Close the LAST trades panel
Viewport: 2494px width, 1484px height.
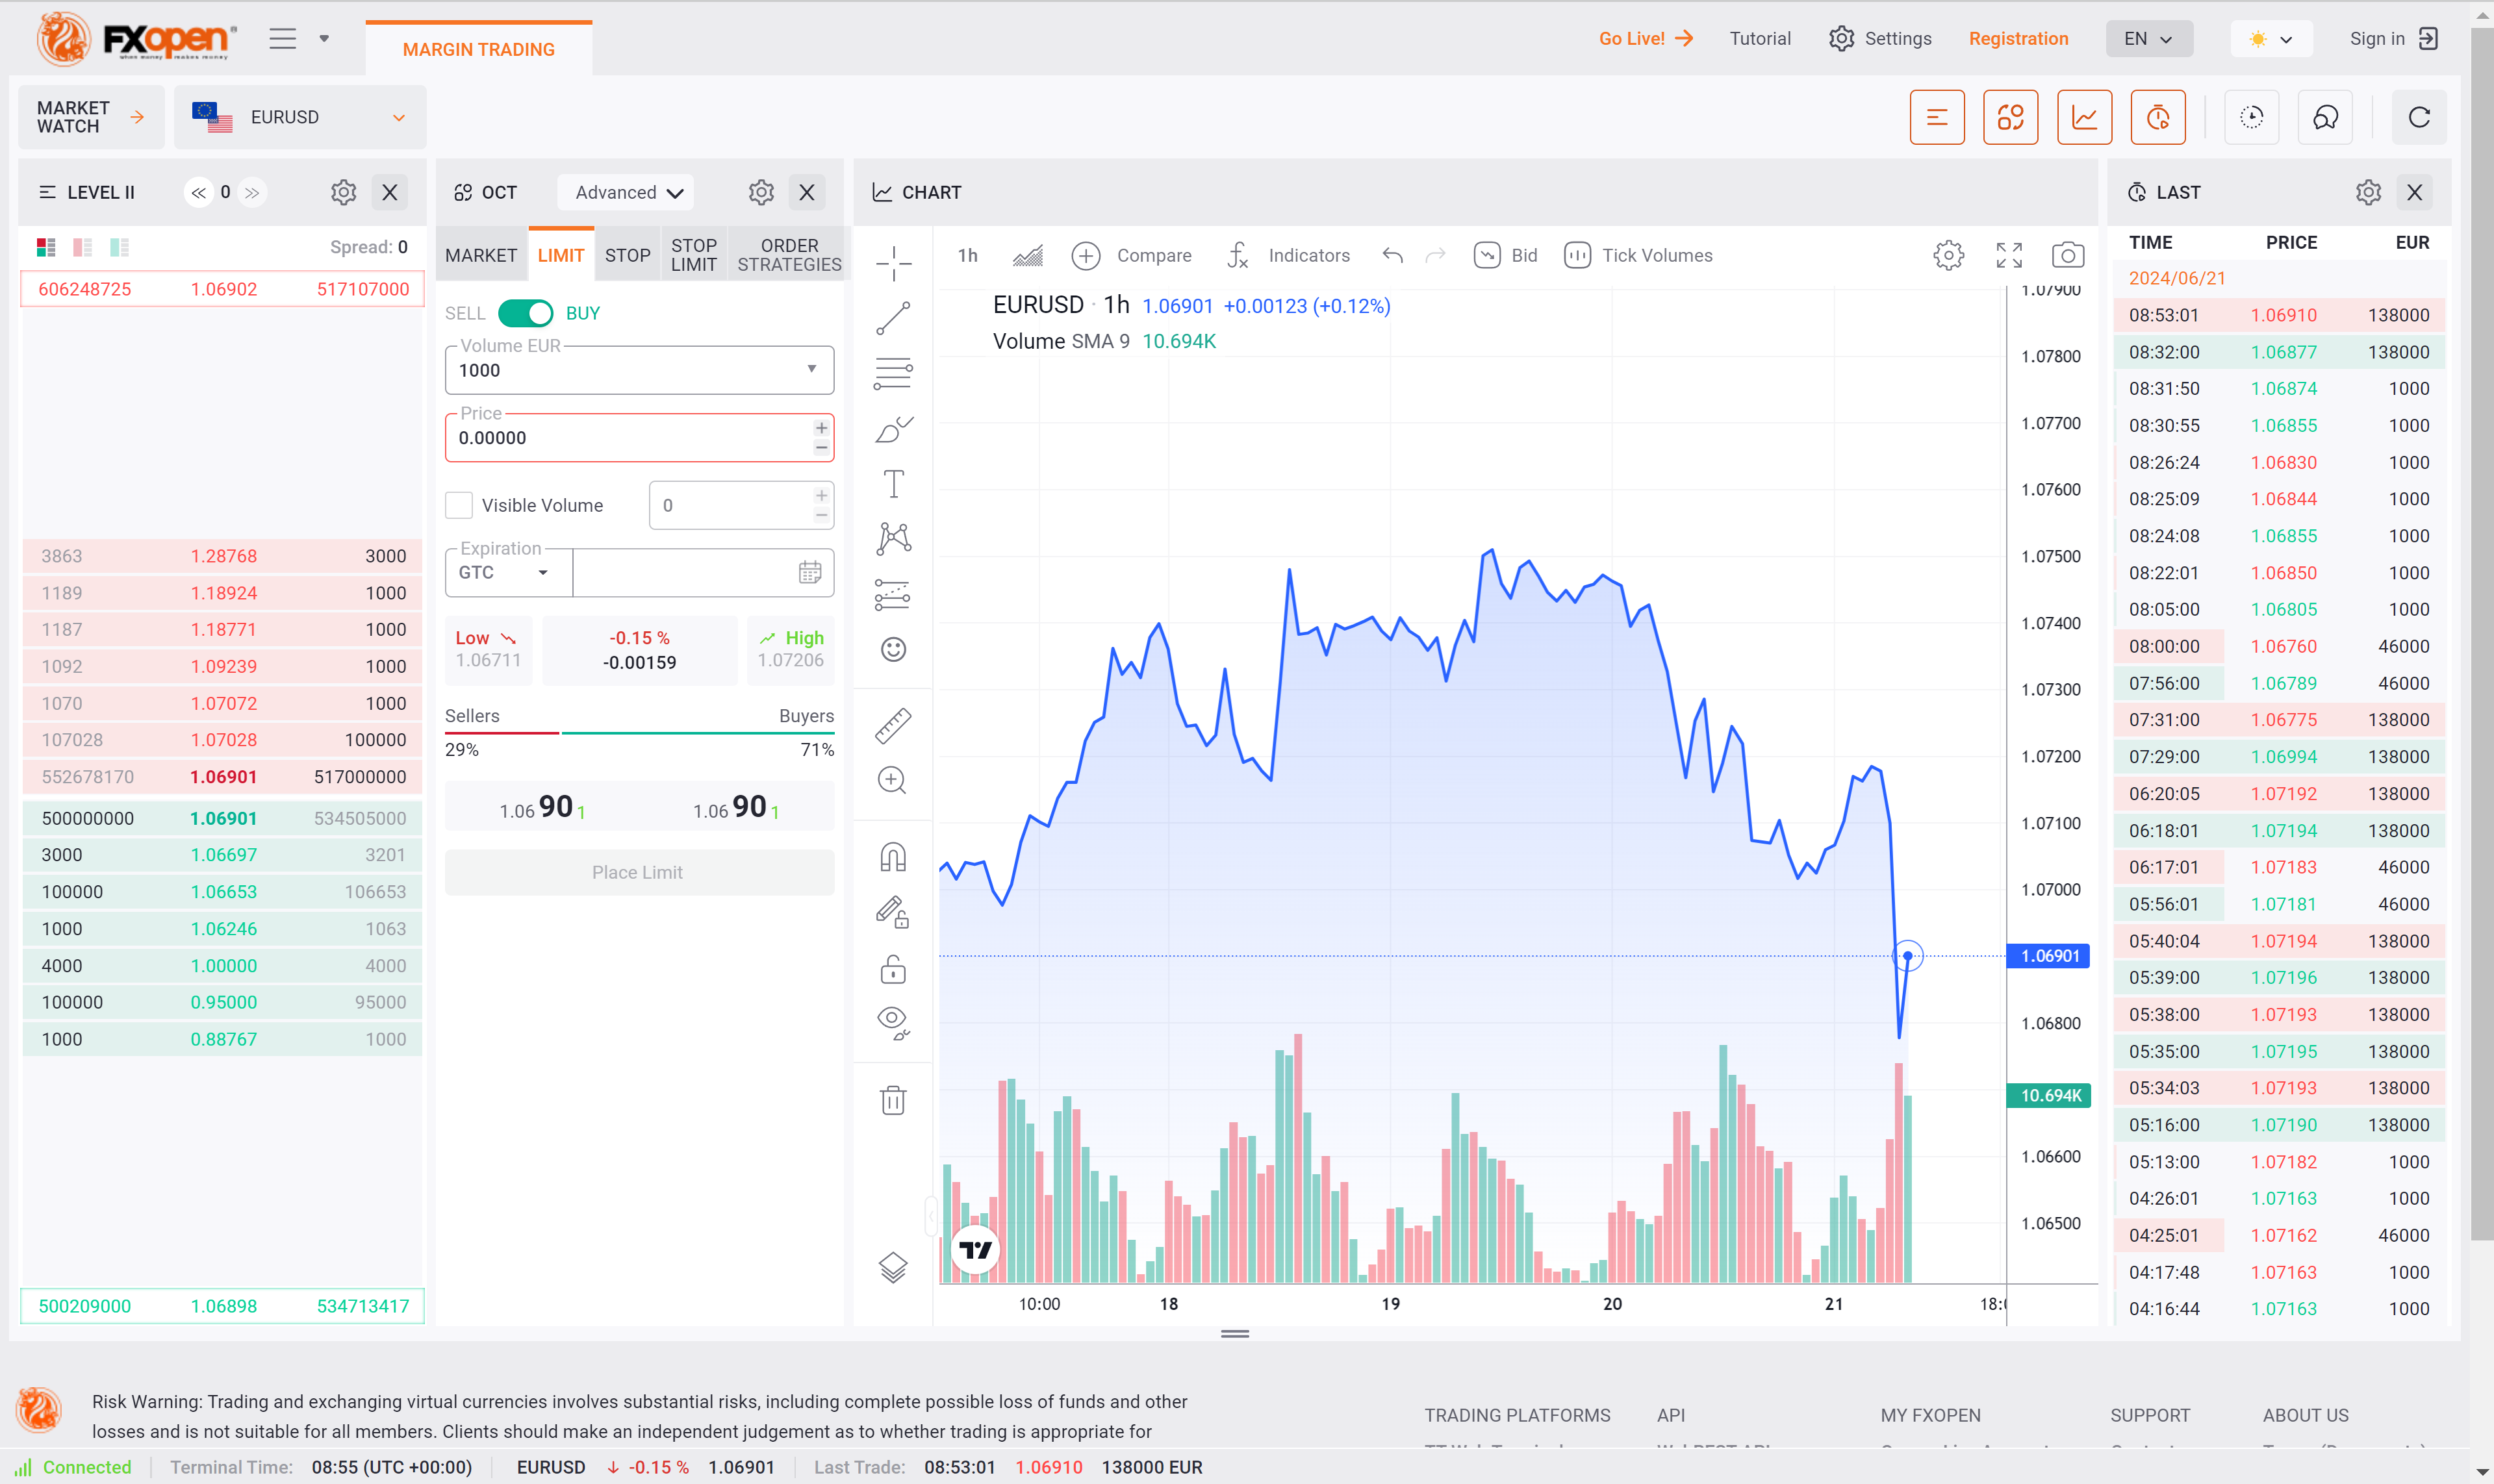(2414, 192)
